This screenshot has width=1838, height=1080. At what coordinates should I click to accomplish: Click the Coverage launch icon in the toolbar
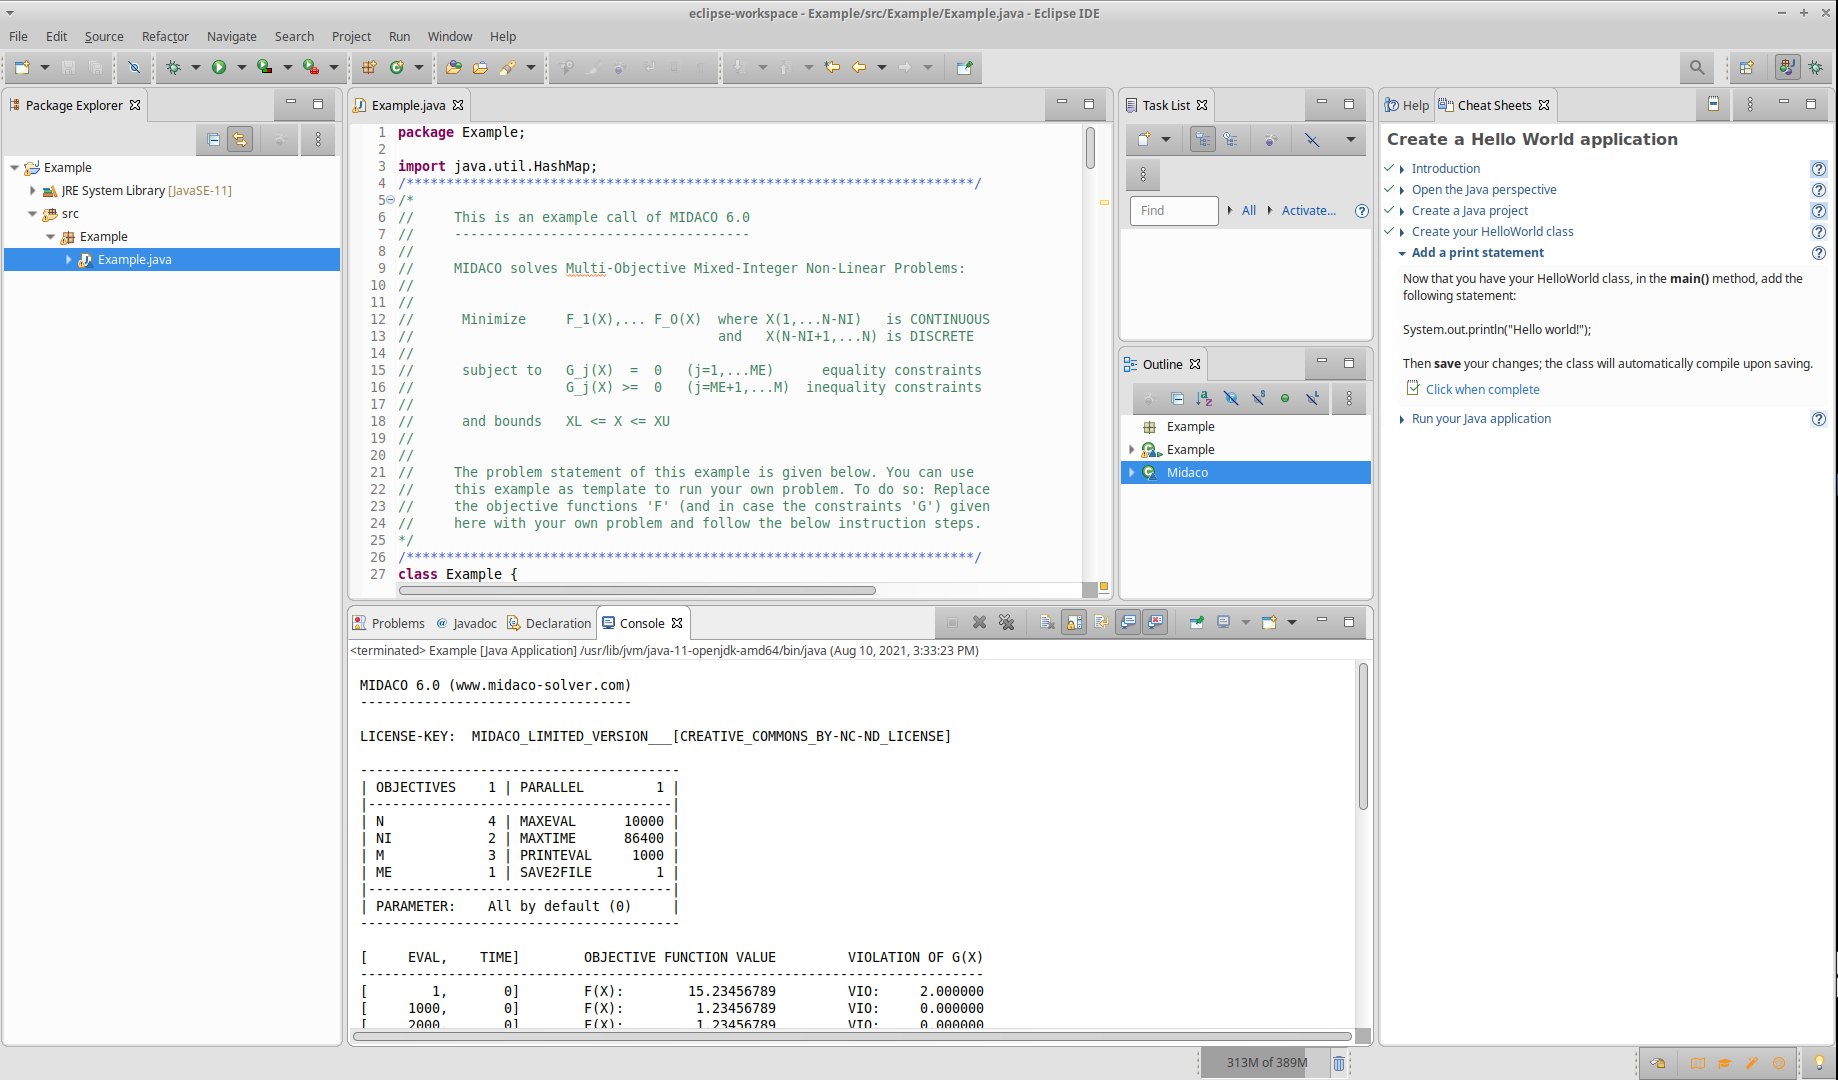265,67
